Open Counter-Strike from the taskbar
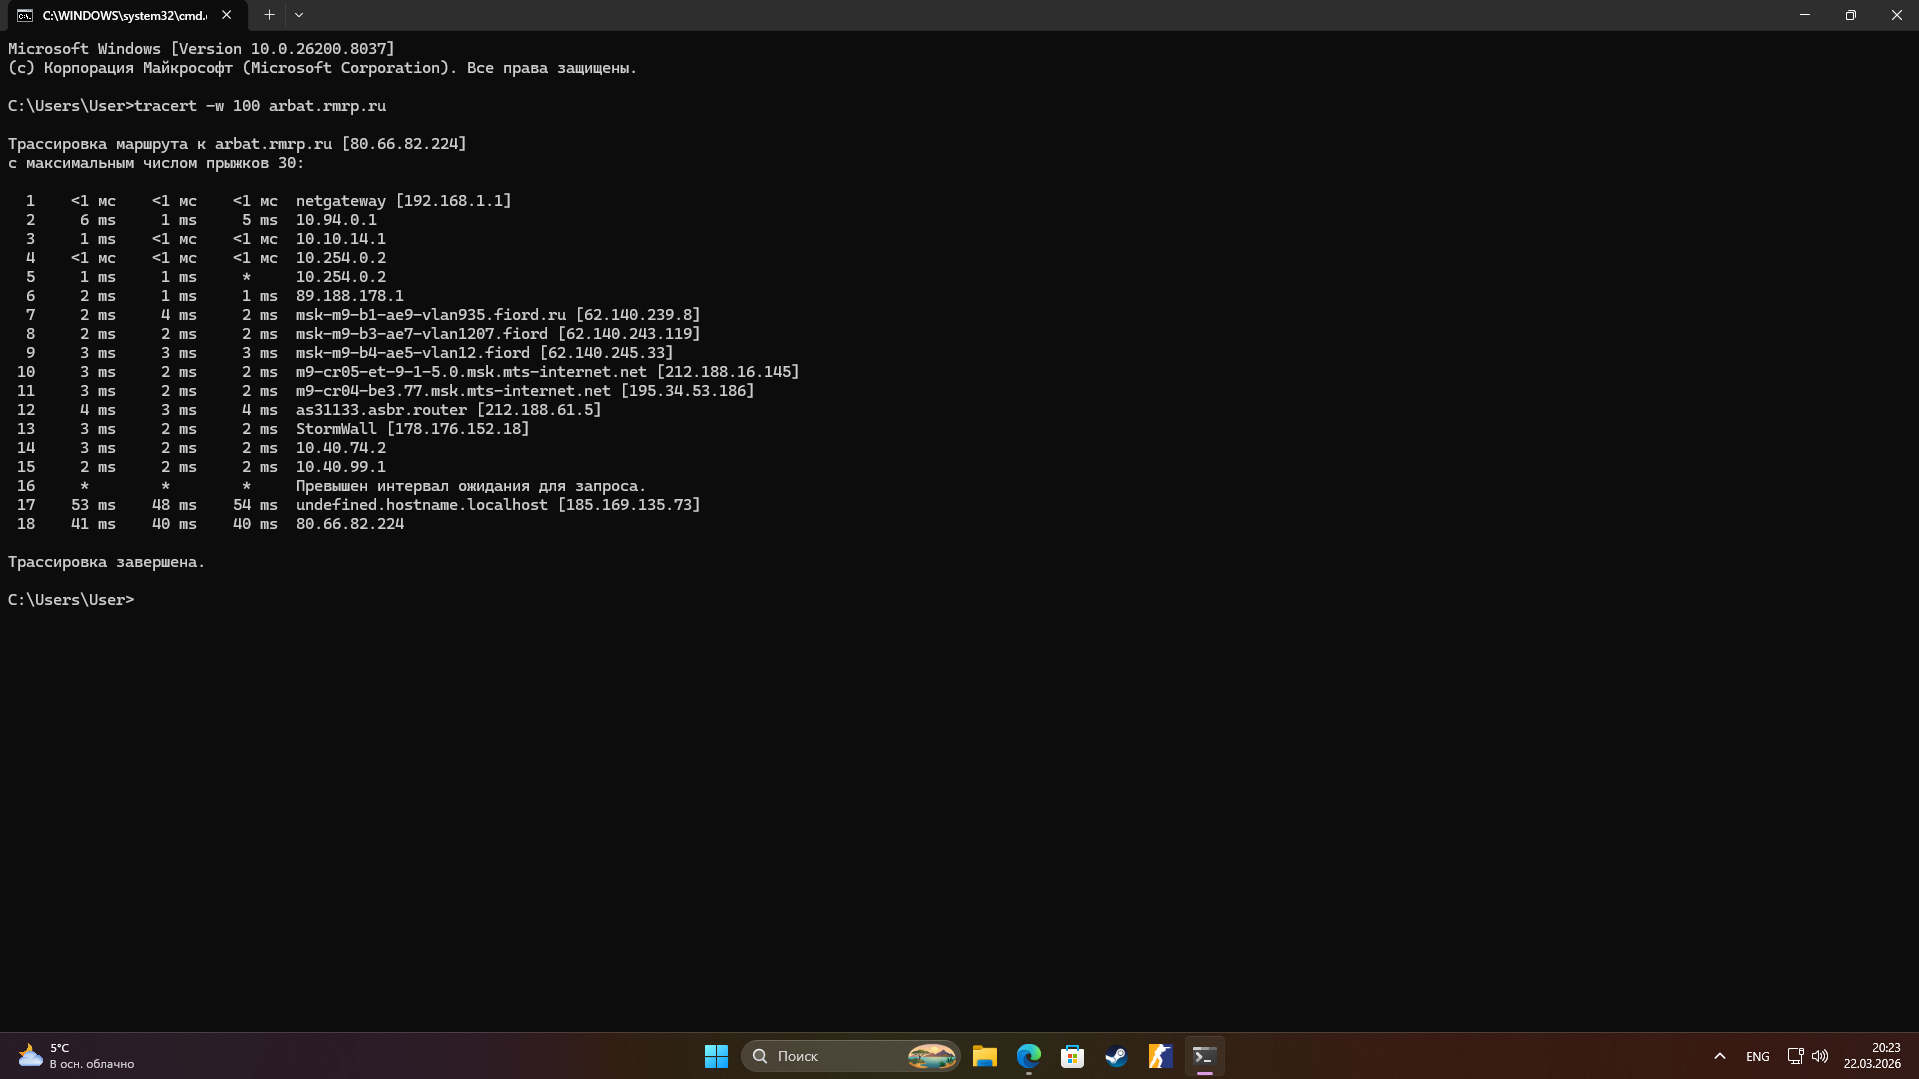Screen dimensions: 1919x1079 (x=1160, y=1056)
